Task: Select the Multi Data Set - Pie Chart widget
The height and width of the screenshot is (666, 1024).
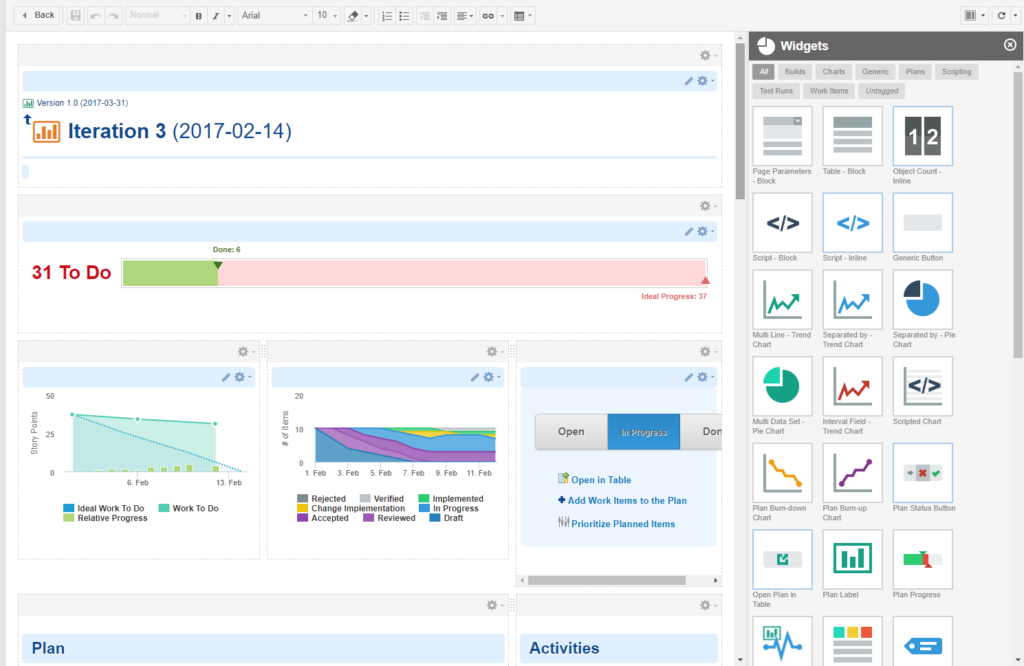Action: [x=781, y=385]
